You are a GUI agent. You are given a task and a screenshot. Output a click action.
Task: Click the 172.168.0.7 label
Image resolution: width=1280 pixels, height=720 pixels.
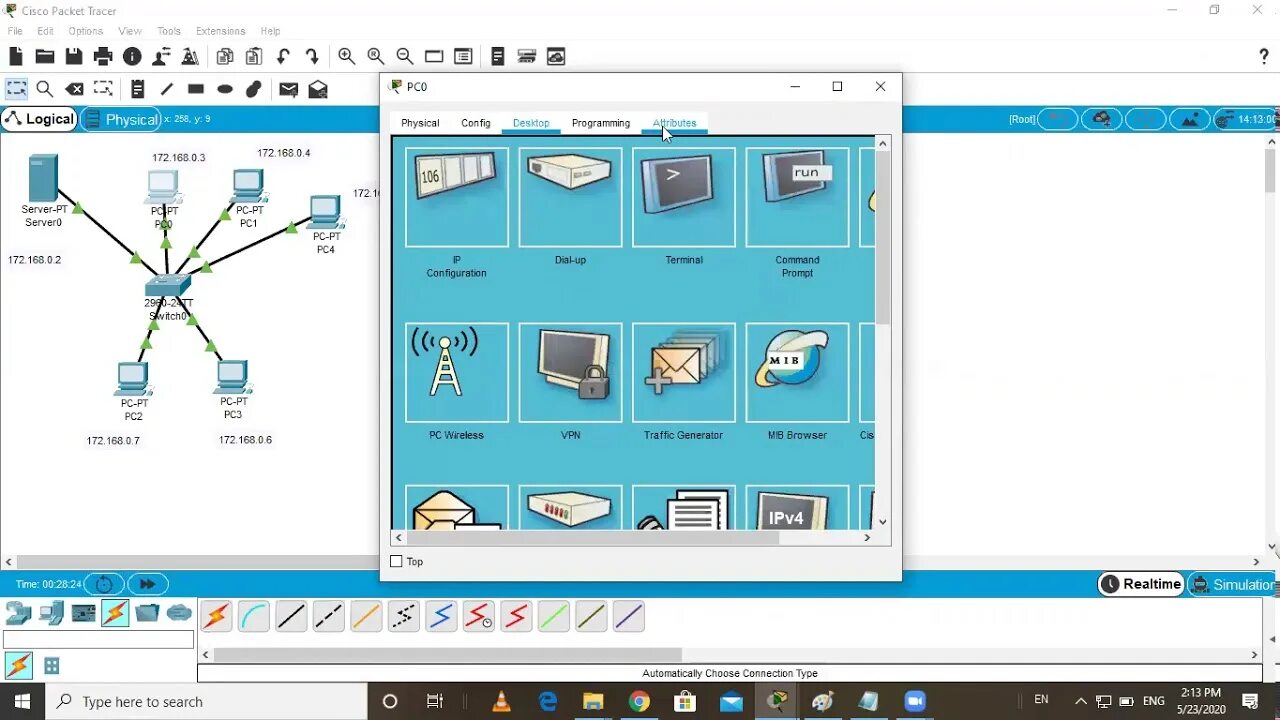(113, 440)
